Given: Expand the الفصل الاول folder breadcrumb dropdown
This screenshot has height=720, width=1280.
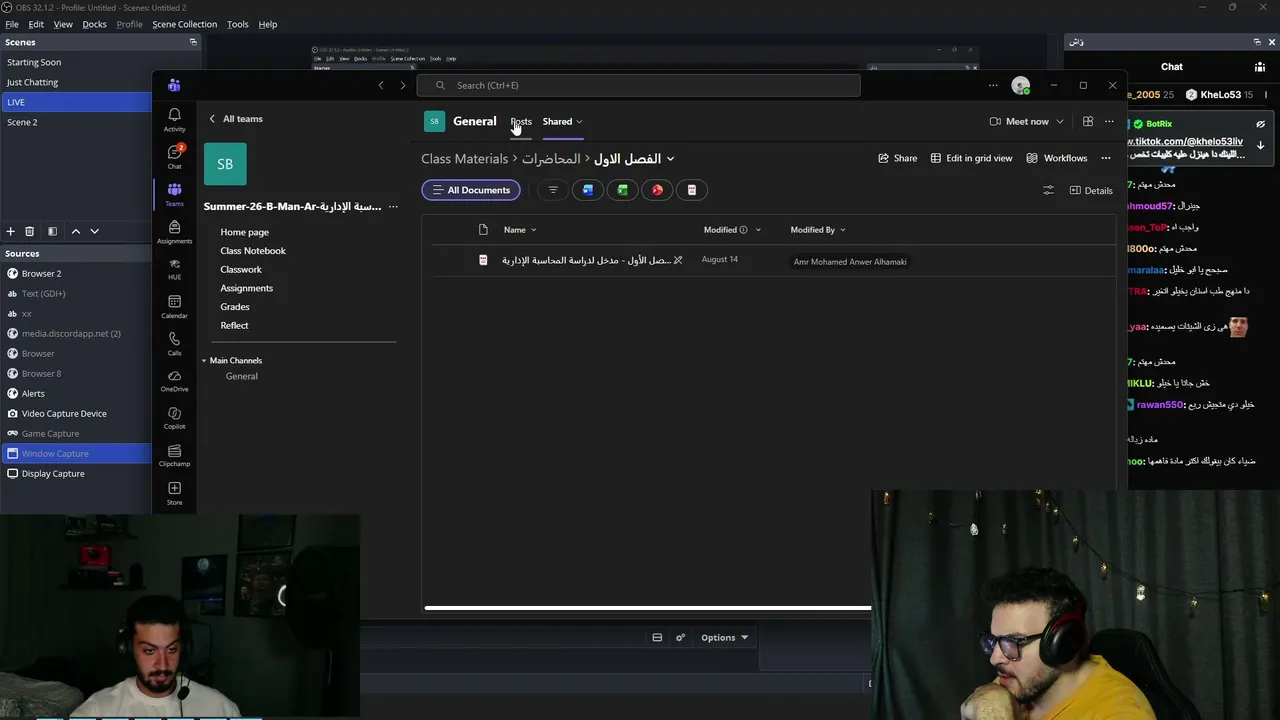Looking at the screenshot, I should [670, 159].
